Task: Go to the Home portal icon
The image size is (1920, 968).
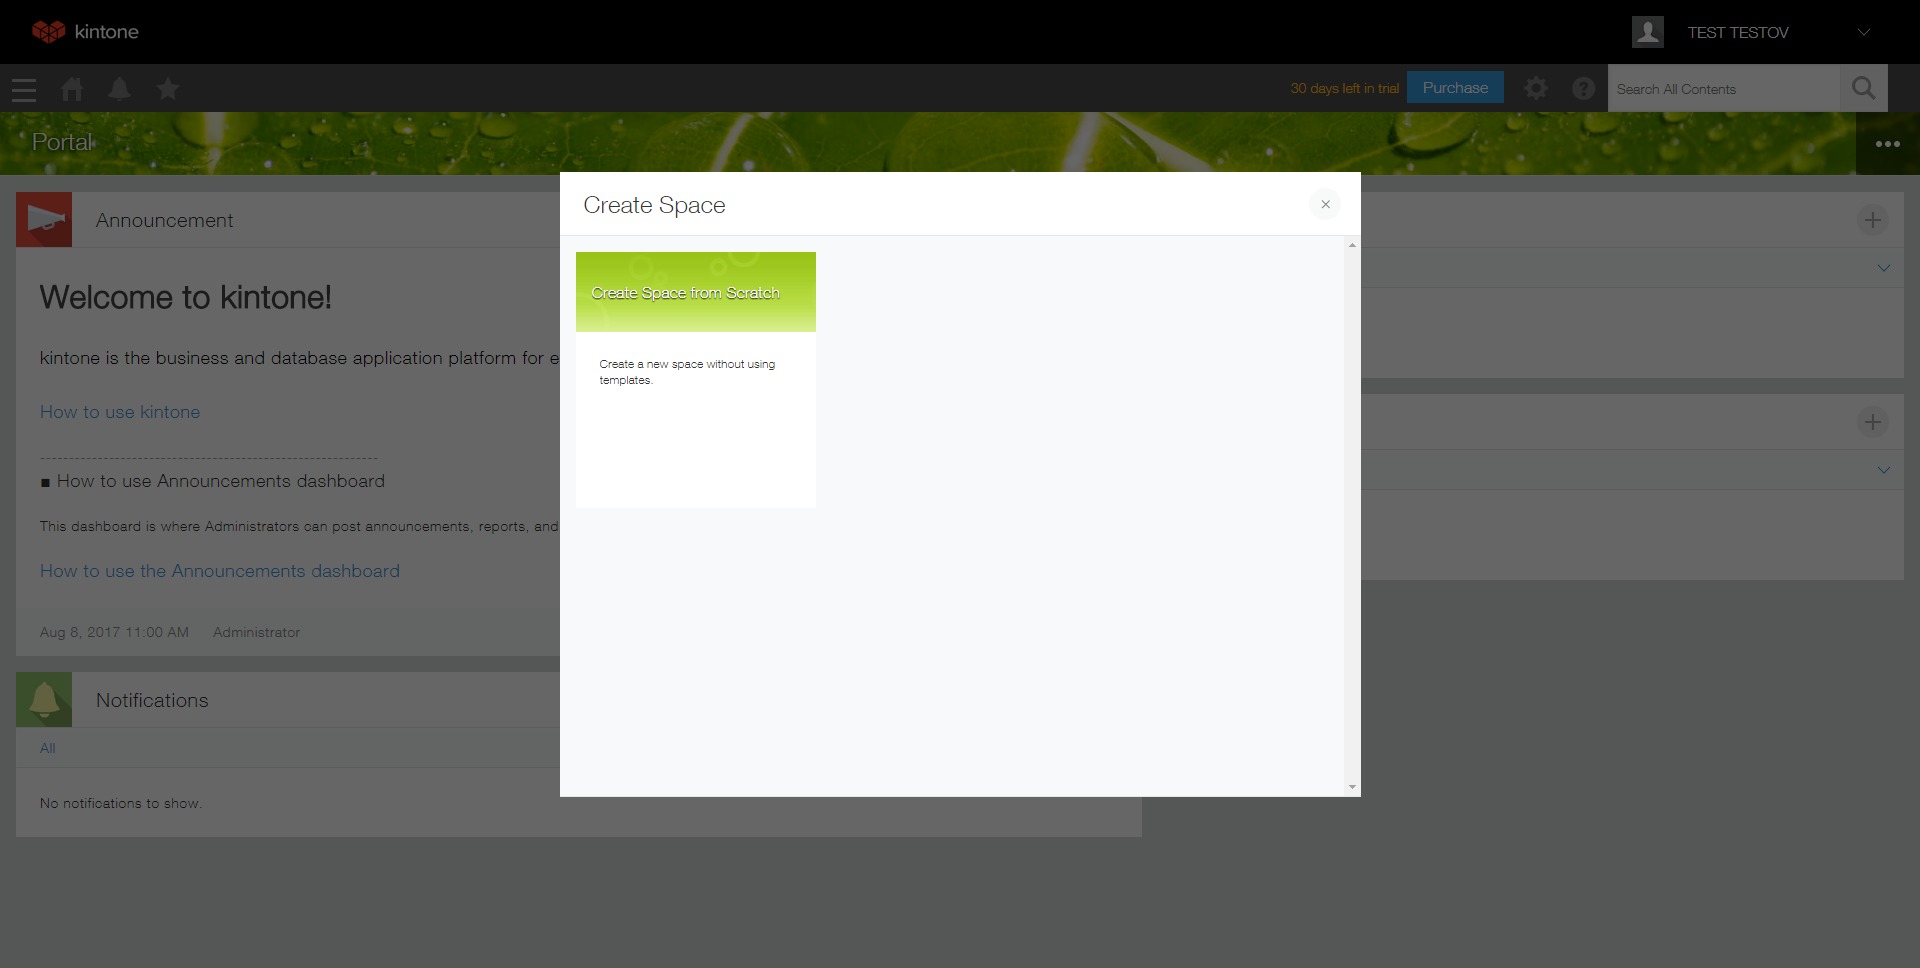Action: pos(72,90)
